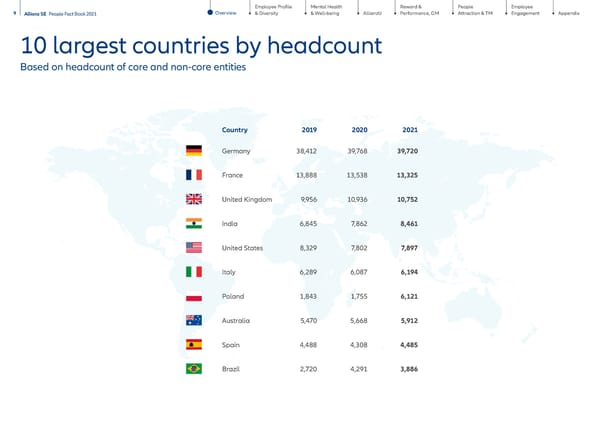Click Poland's 2021 value 6,121
The width and height of the screenshot is (600, 424).
[409, 296]
